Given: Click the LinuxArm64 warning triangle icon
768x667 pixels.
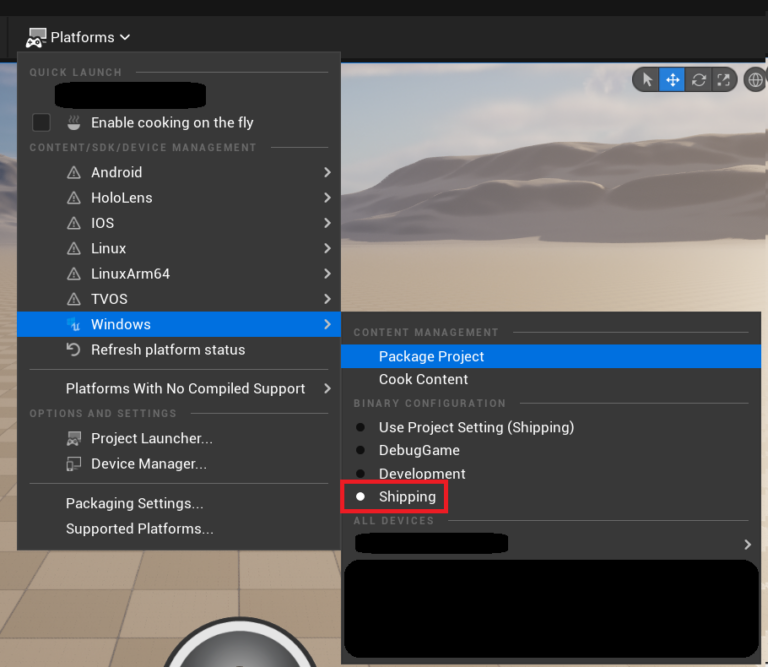Looking at the screenshot, I should pyautogui.click(x=73, y=274).
